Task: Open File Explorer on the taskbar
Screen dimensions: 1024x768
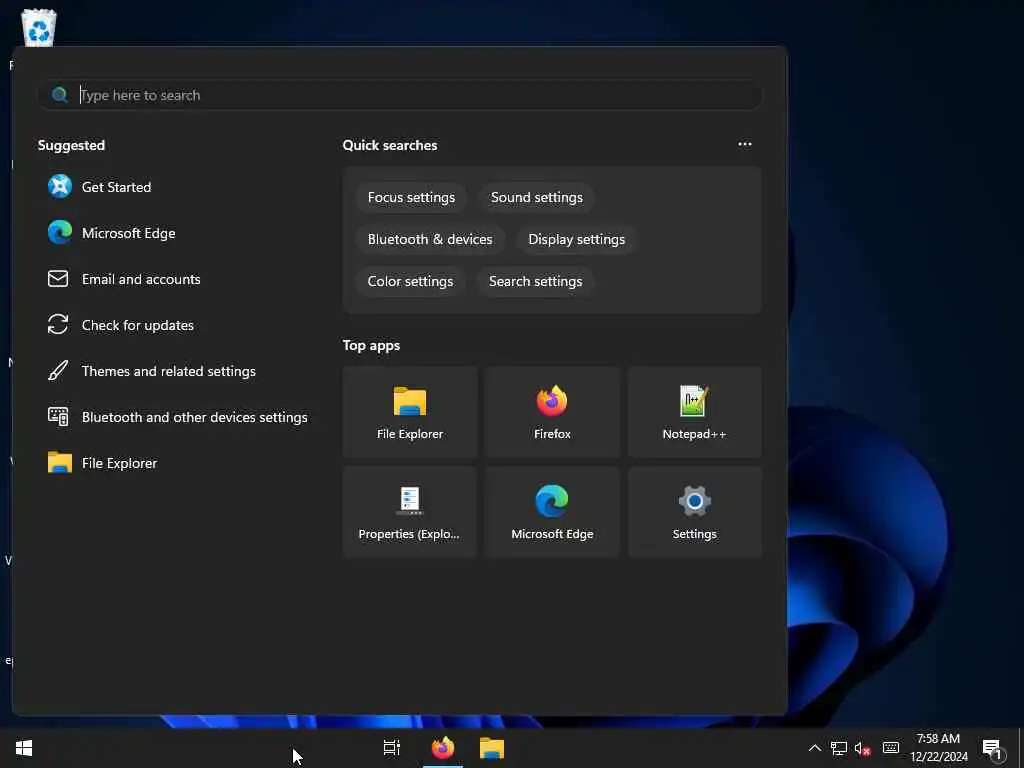Action: tap(492, 748)
